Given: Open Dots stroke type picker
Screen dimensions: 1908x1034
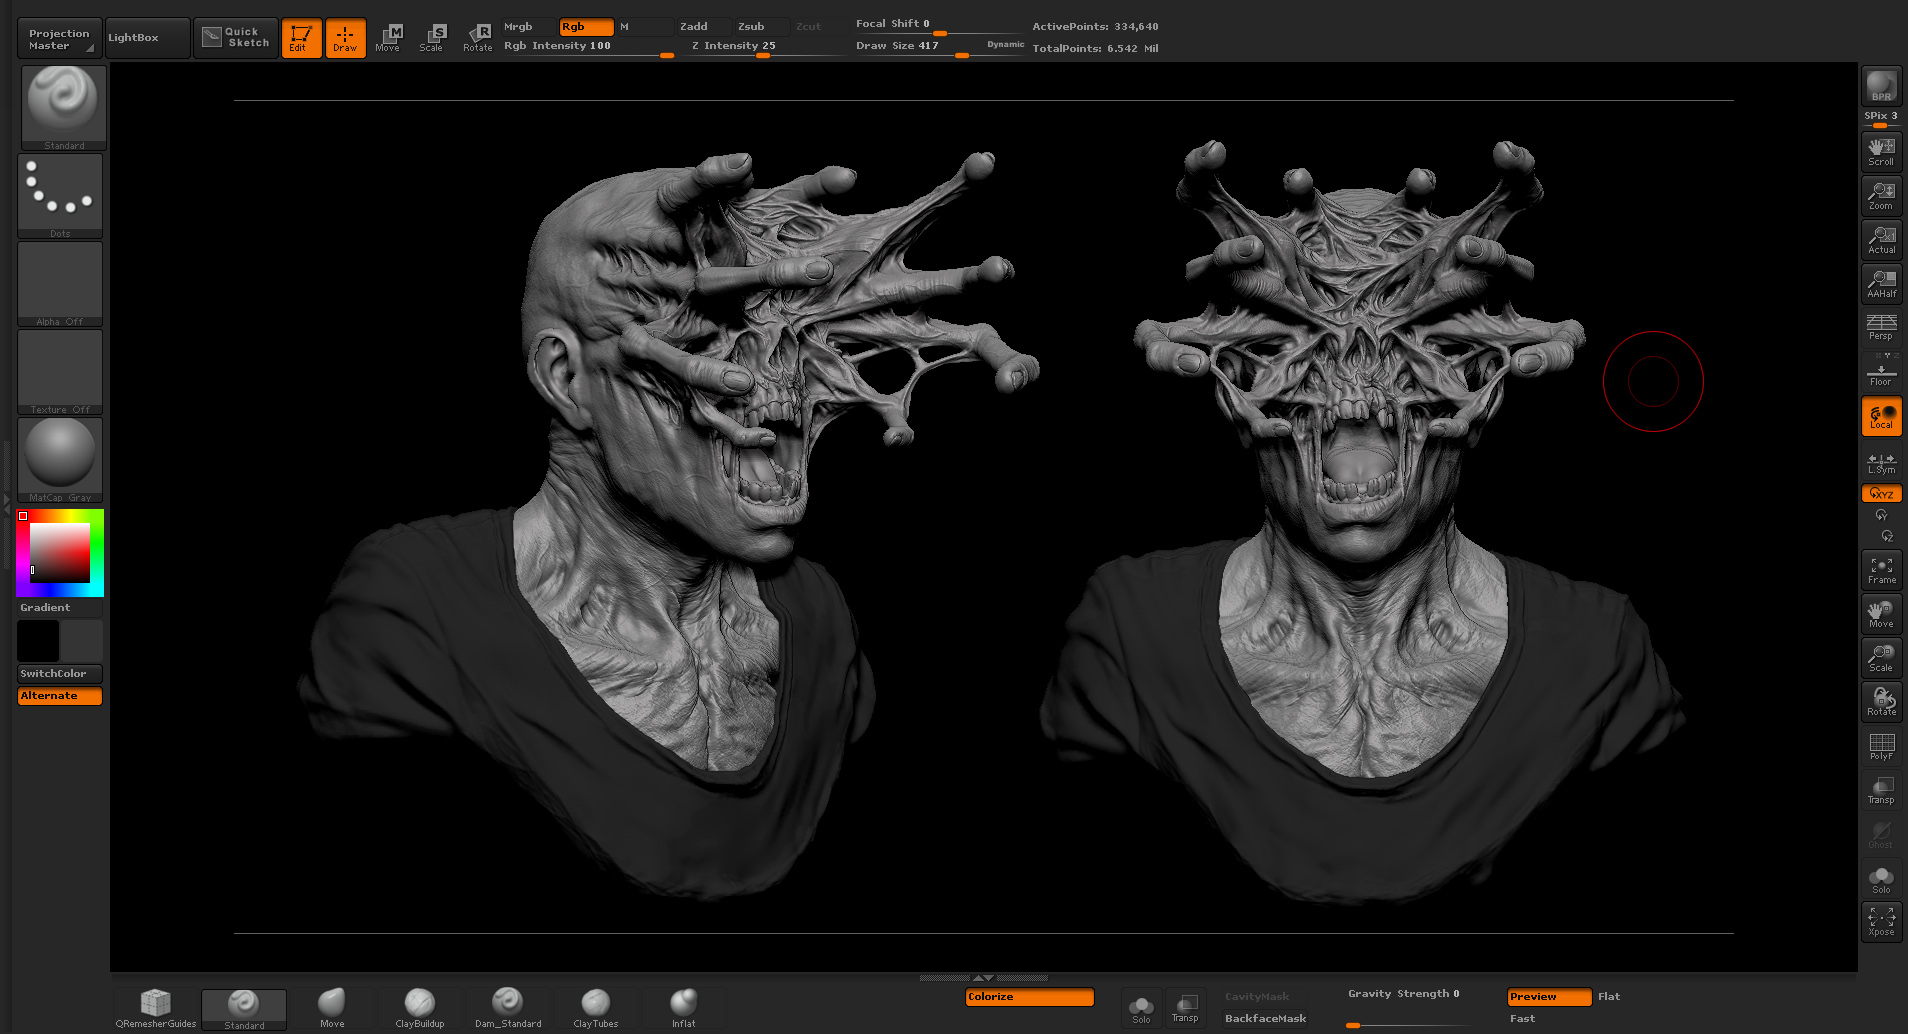Looking at the screenshot, I should (x=60, y=195).
